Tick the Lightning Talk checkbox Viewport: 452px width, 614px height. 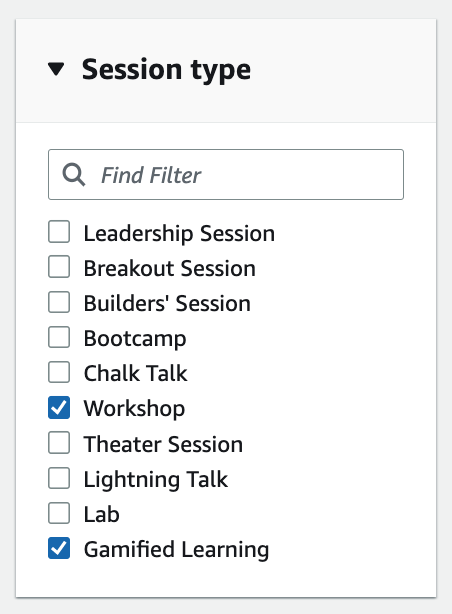59,478
